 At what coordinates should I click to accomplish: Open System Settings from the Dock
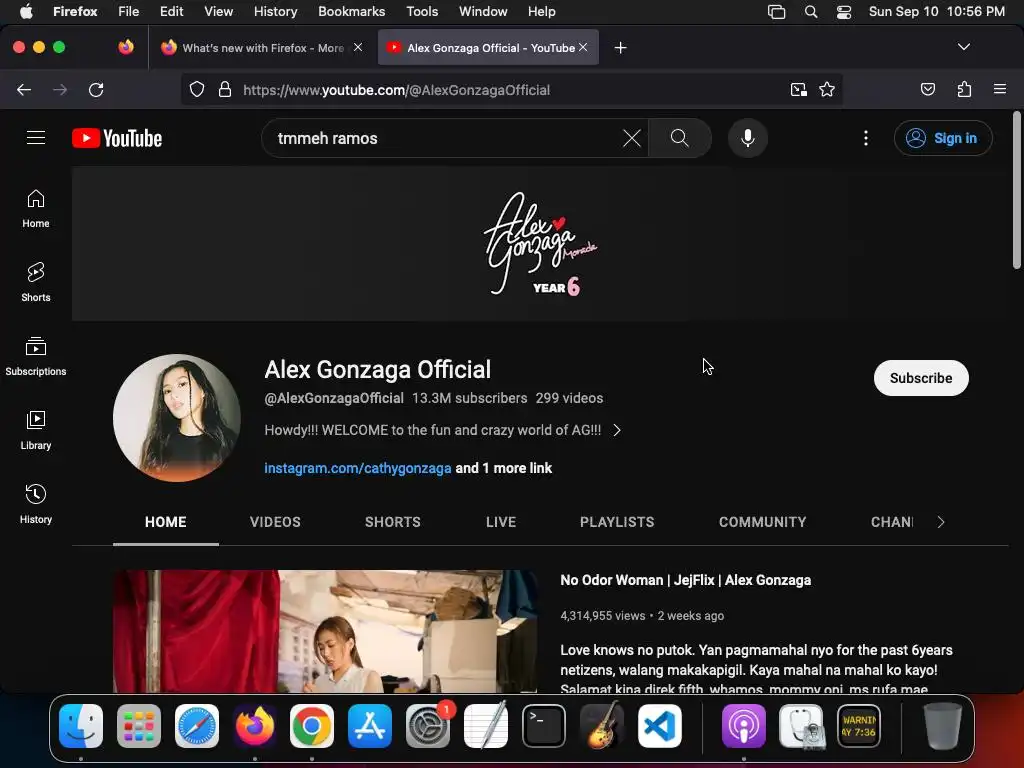pyautogui.click(x=428, y=726)
